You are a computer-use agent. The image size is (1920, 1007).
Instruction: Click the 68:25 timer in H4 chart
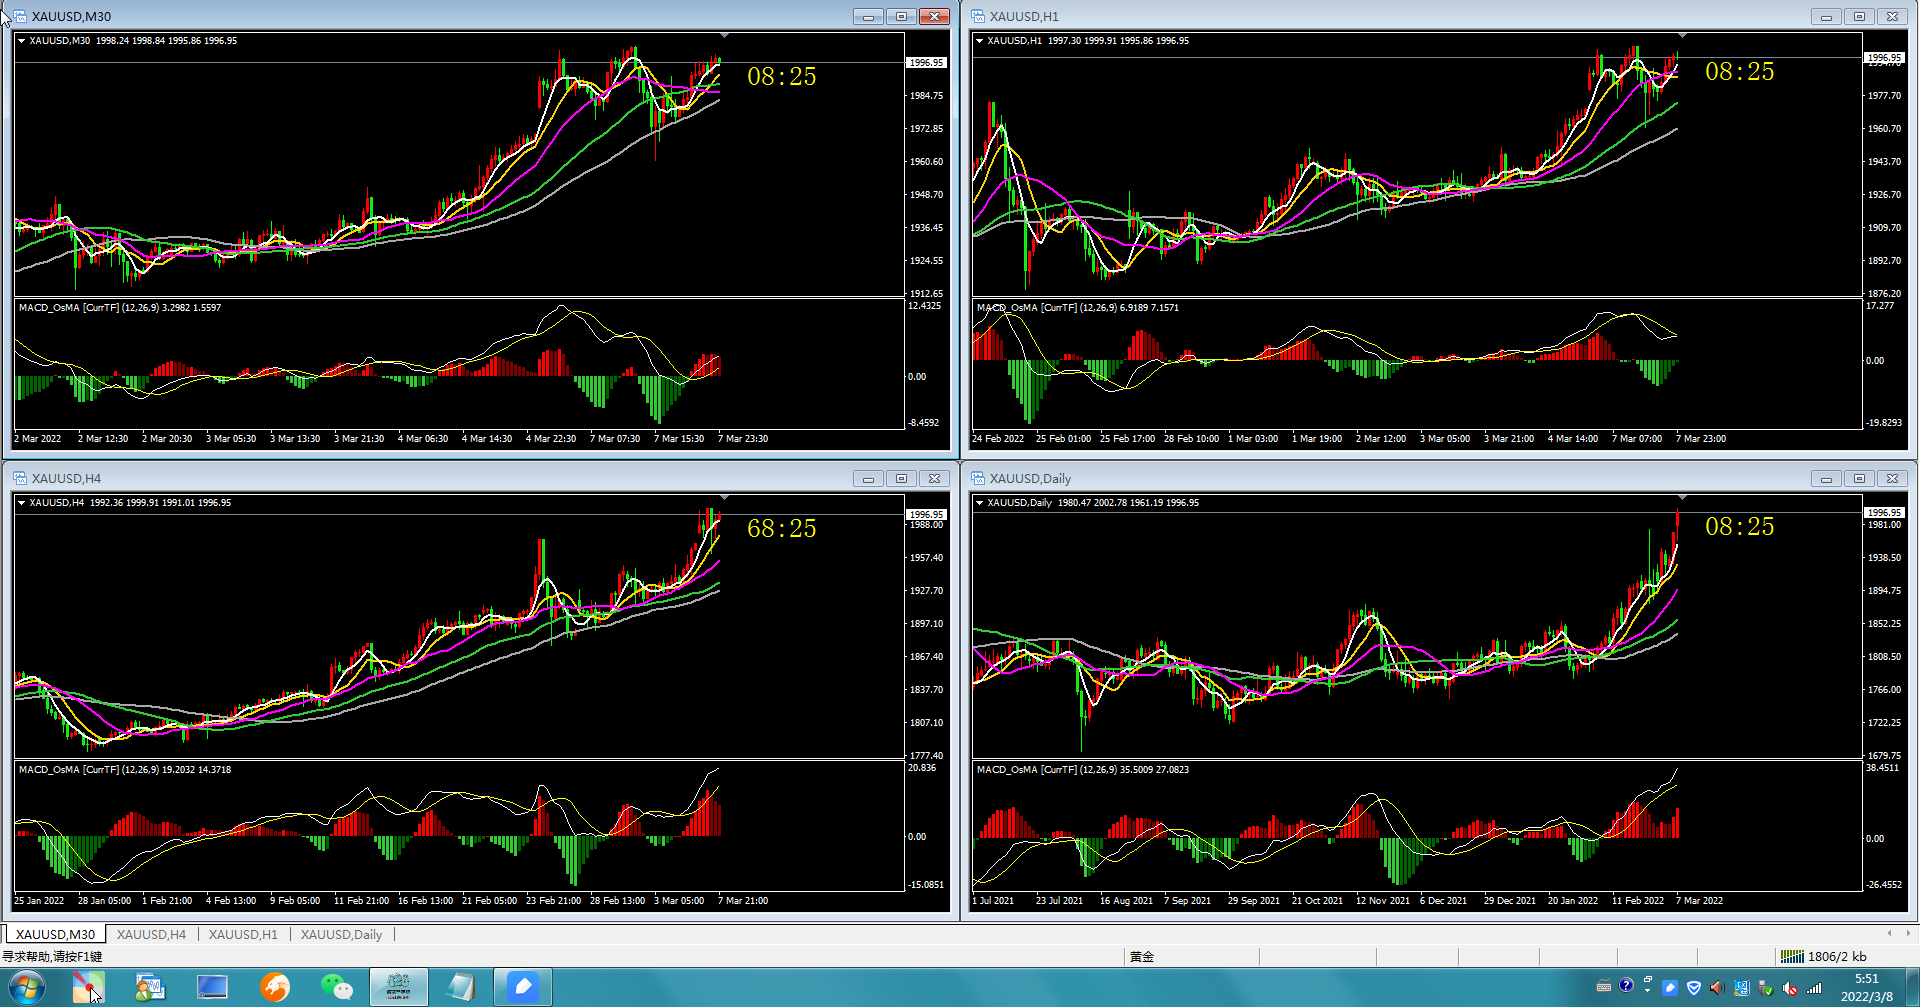(782, 528)
